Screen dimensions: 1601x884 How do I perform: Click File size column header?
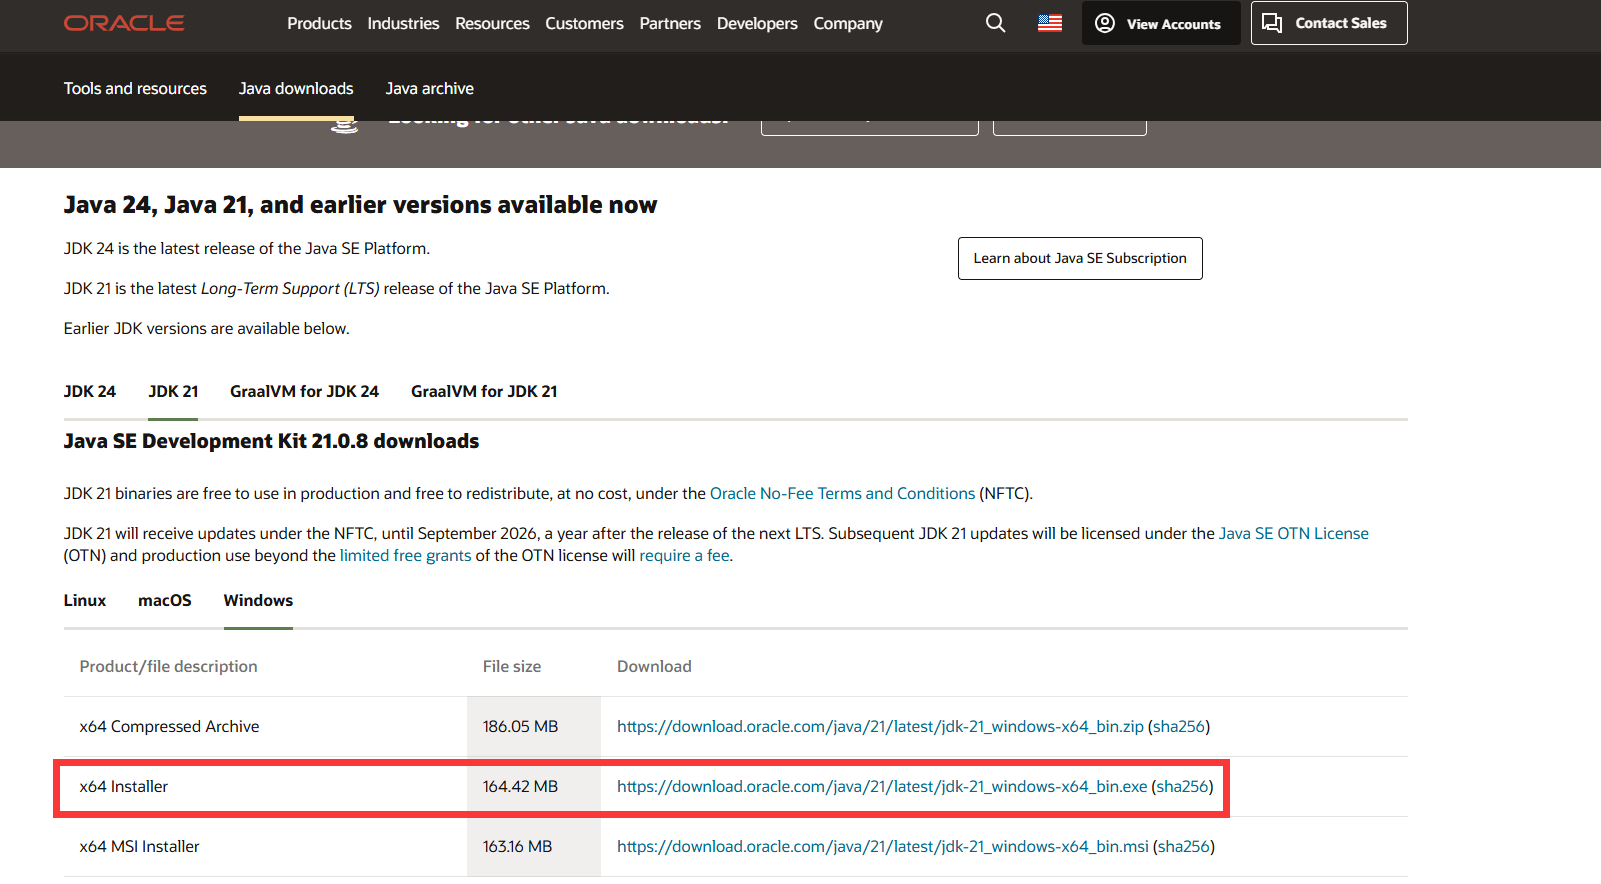point(512,666)
